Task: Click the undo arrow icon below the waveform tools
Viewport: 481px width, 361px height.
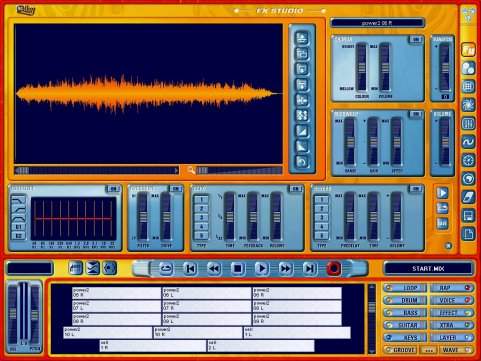Action: [x=302, y=162]
